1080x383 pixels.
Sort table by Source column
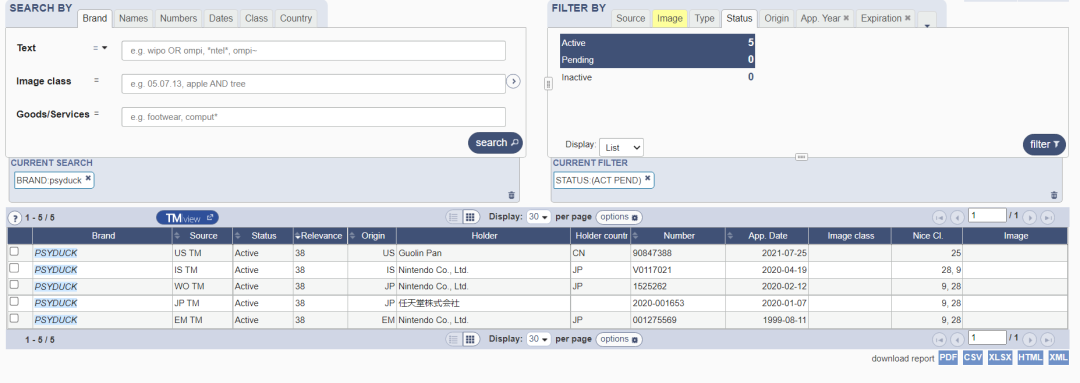coord(202,236)
